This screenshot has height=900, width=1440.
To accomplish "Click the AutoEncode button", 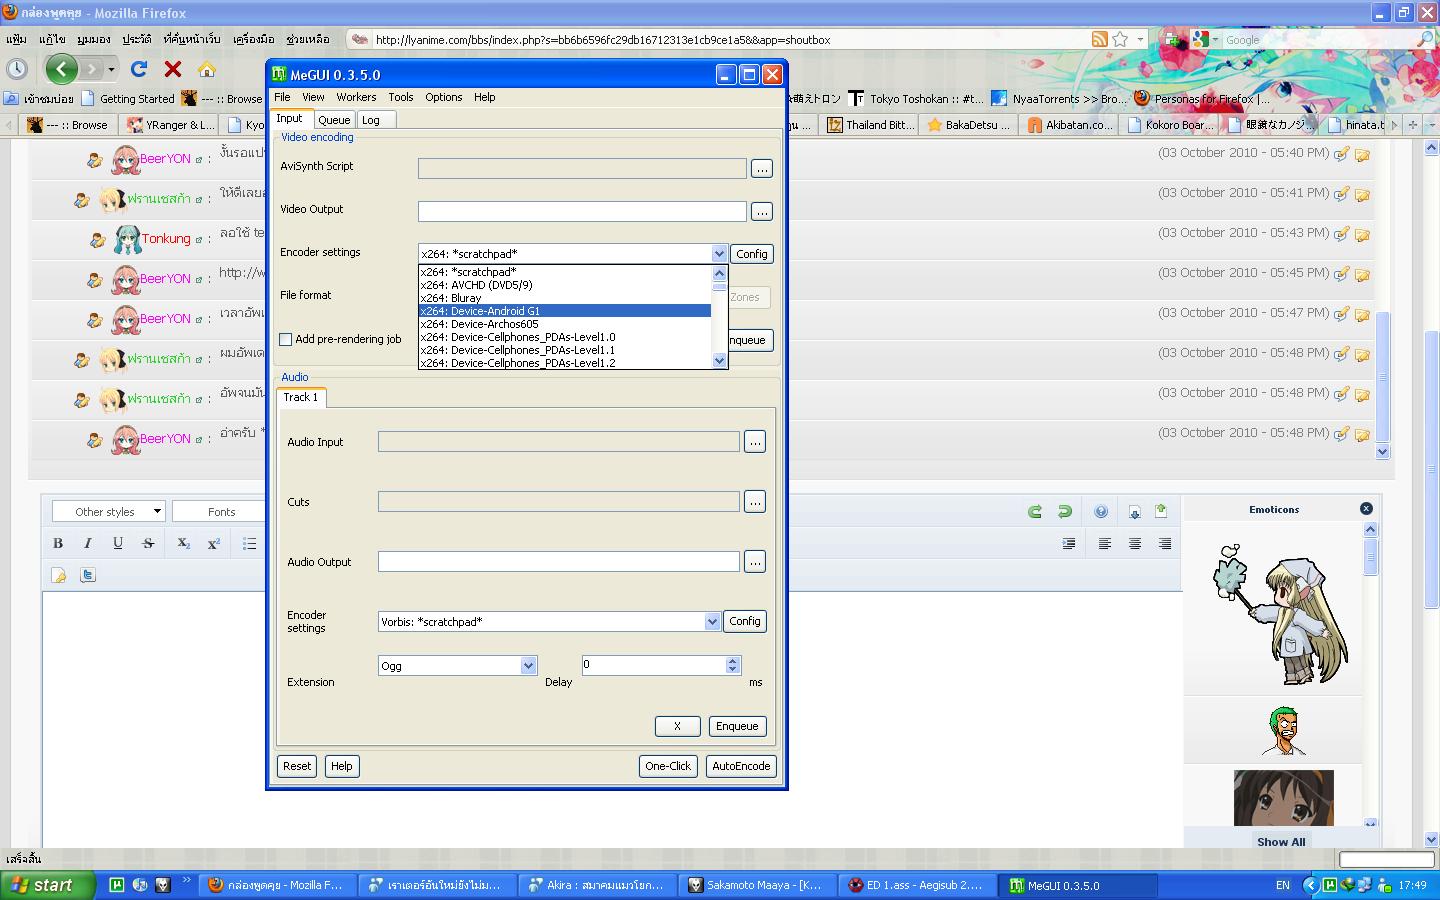I will coord(741,766).
